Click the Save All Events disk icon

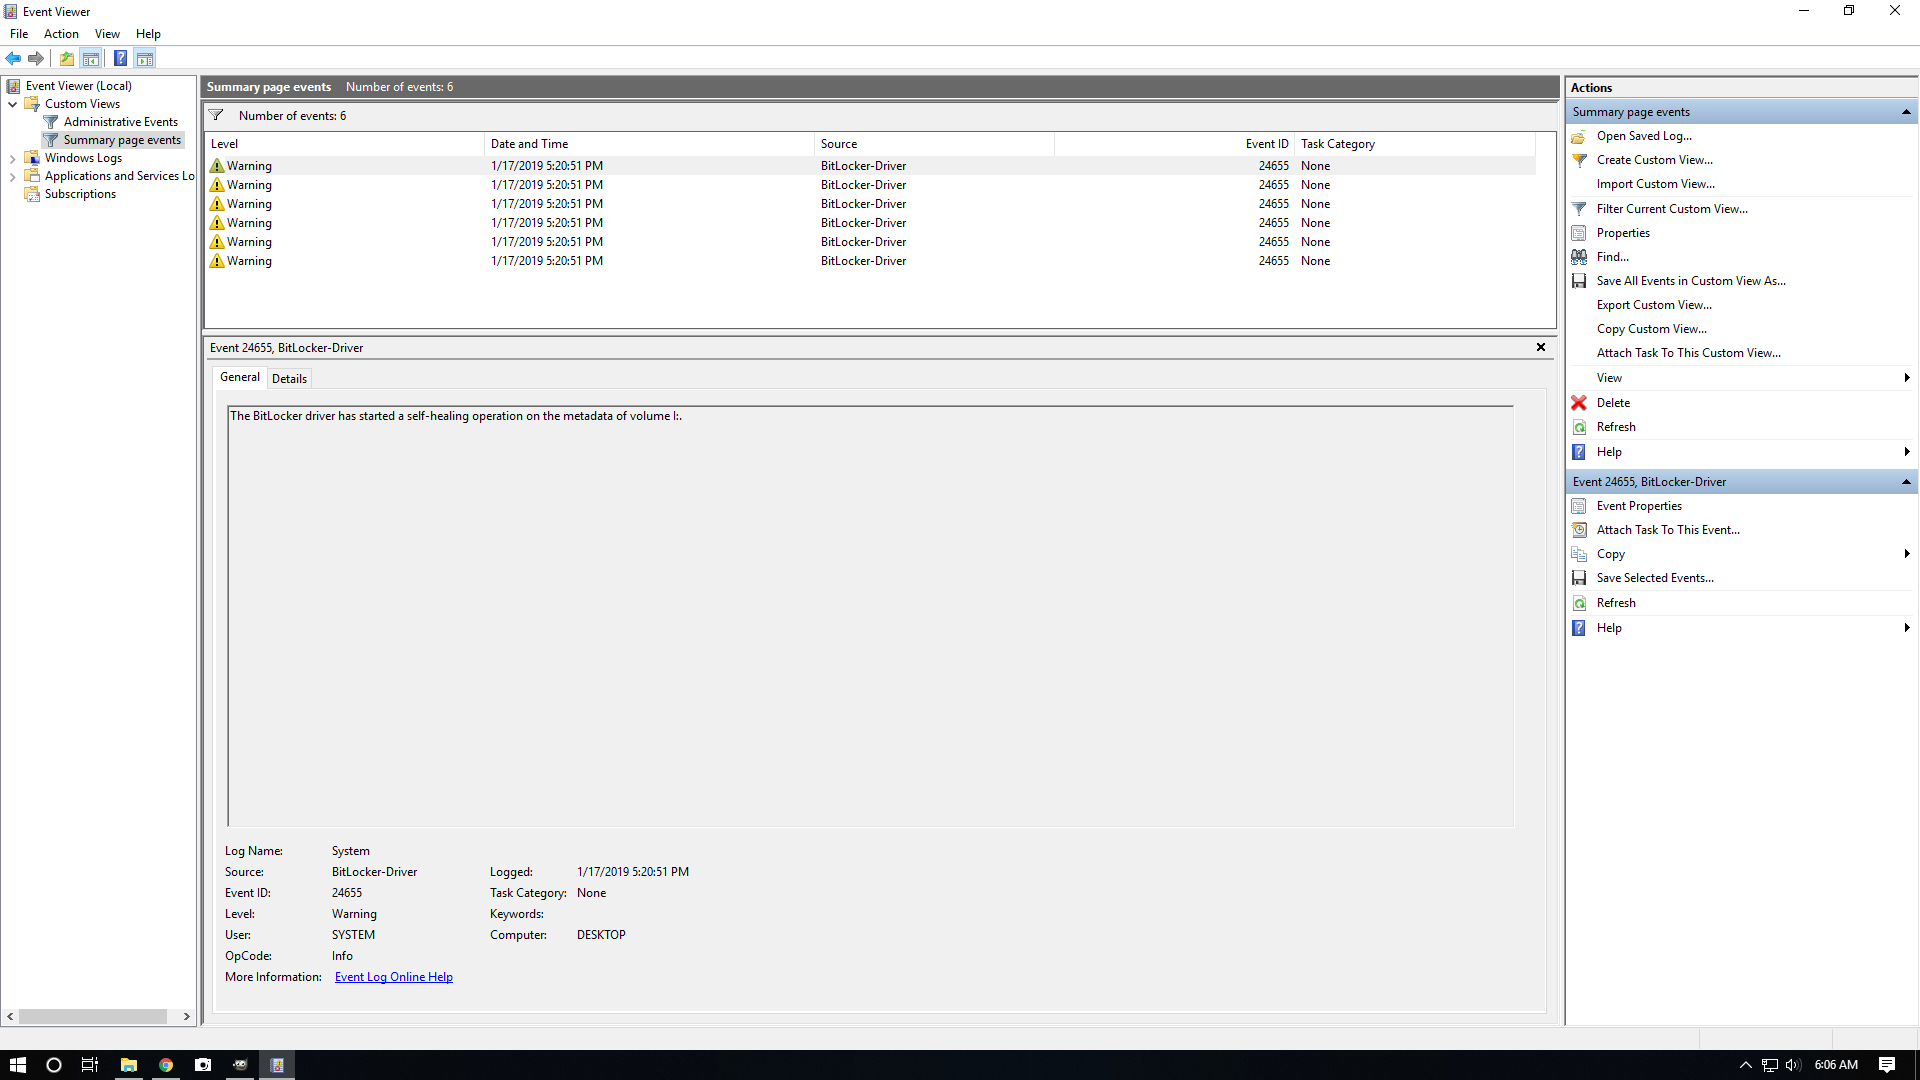point(1579,281)
